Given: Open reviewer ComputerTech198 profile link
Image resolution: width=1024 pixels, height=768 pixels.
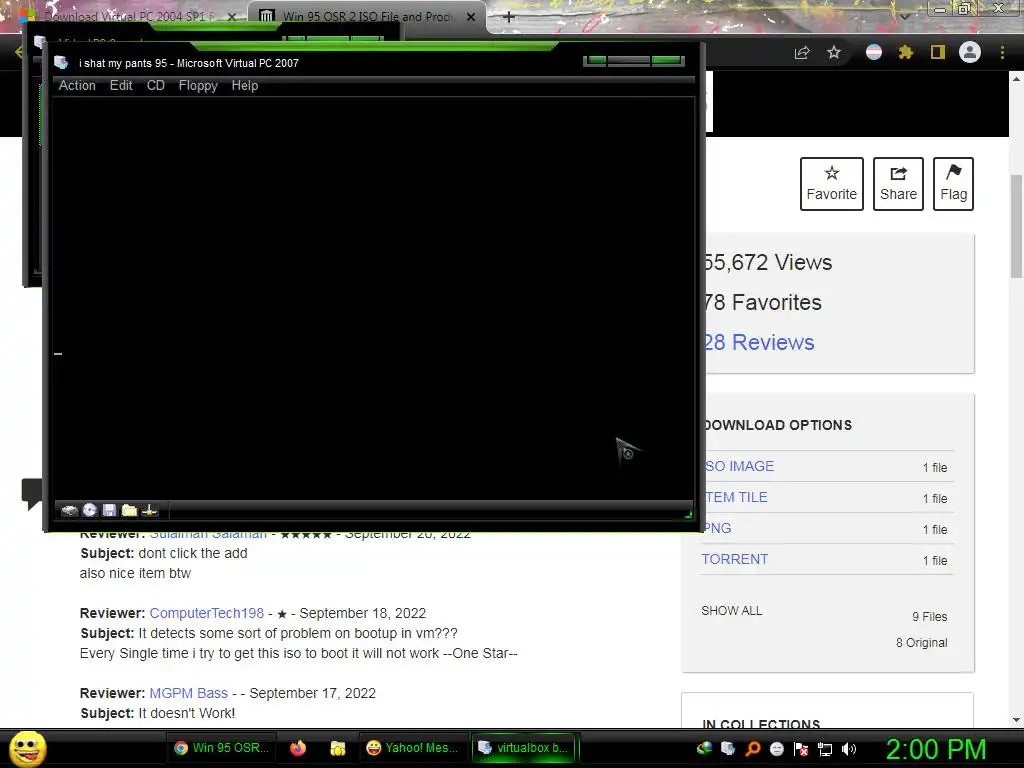Looking at the screenshot, I should (x=206, y=613).
